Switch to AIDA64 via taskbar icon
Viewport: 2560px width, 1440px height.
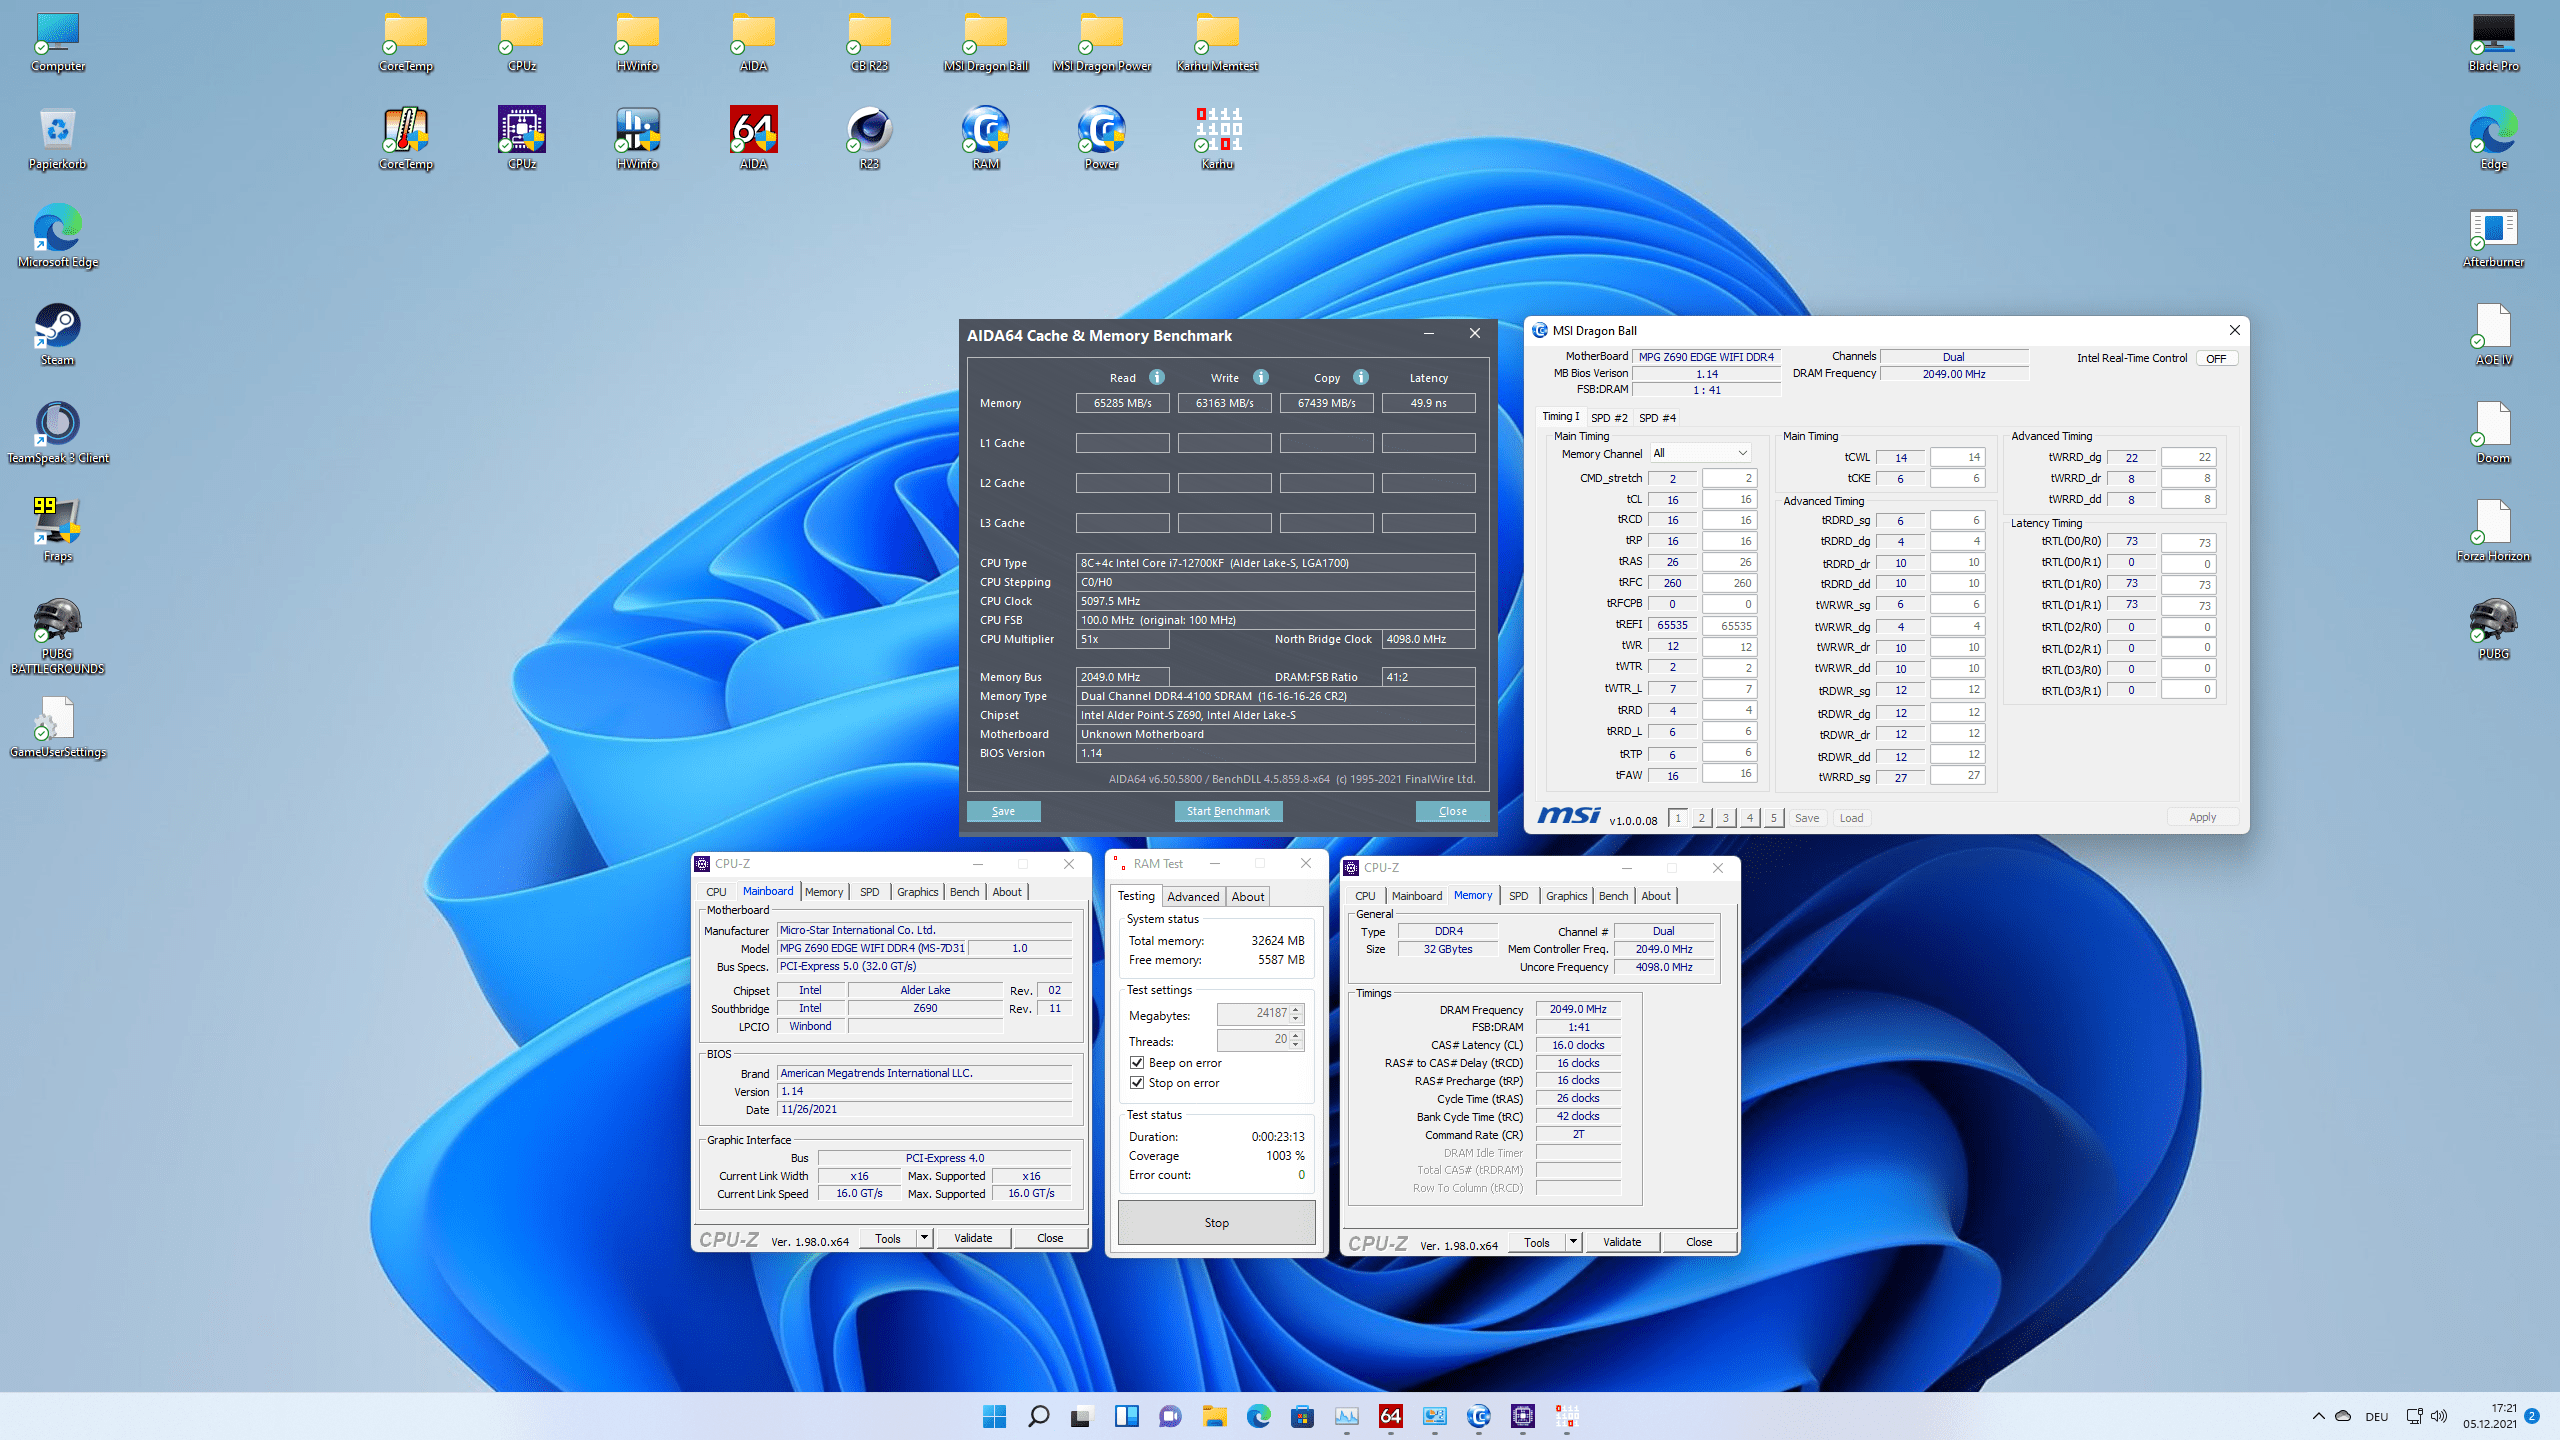1390,1416
